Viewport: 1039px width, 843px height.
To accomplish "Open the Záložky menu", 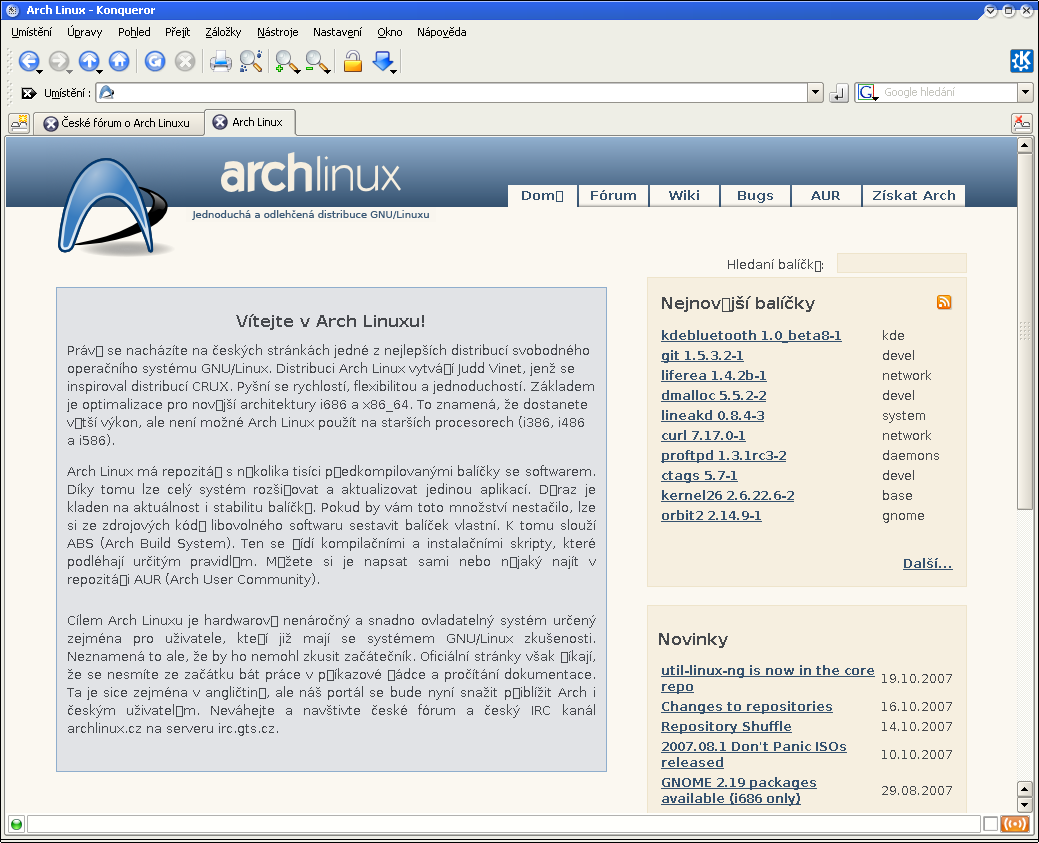I will [222, 32].
